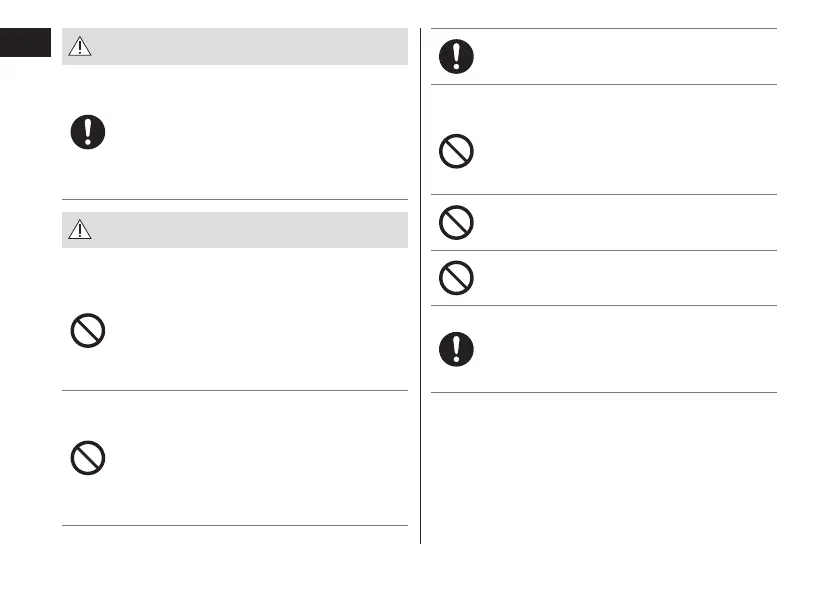Click the exclamation icon in the left column
This screenshot has height=595, width=839.
[89, 132]
